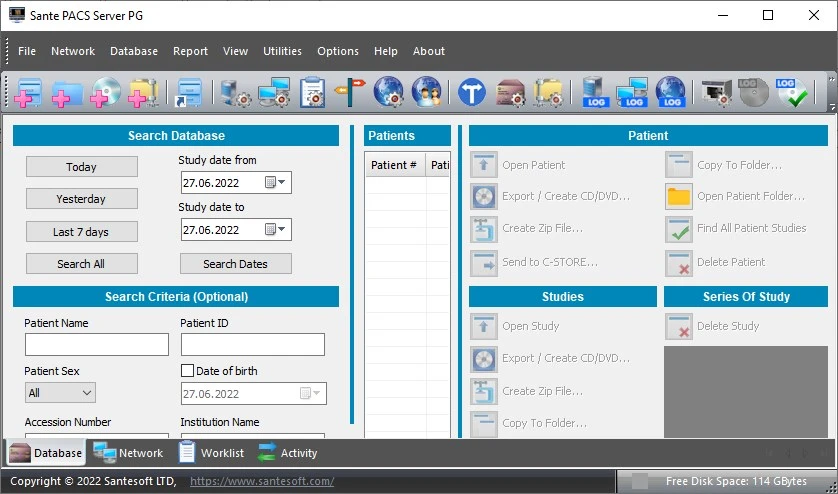Image resolution: width=838 pixels, height=494 pixels.
Task: Open the Study date to calendar dropdown
Action: pyautogui.click(x=275, y=230)
